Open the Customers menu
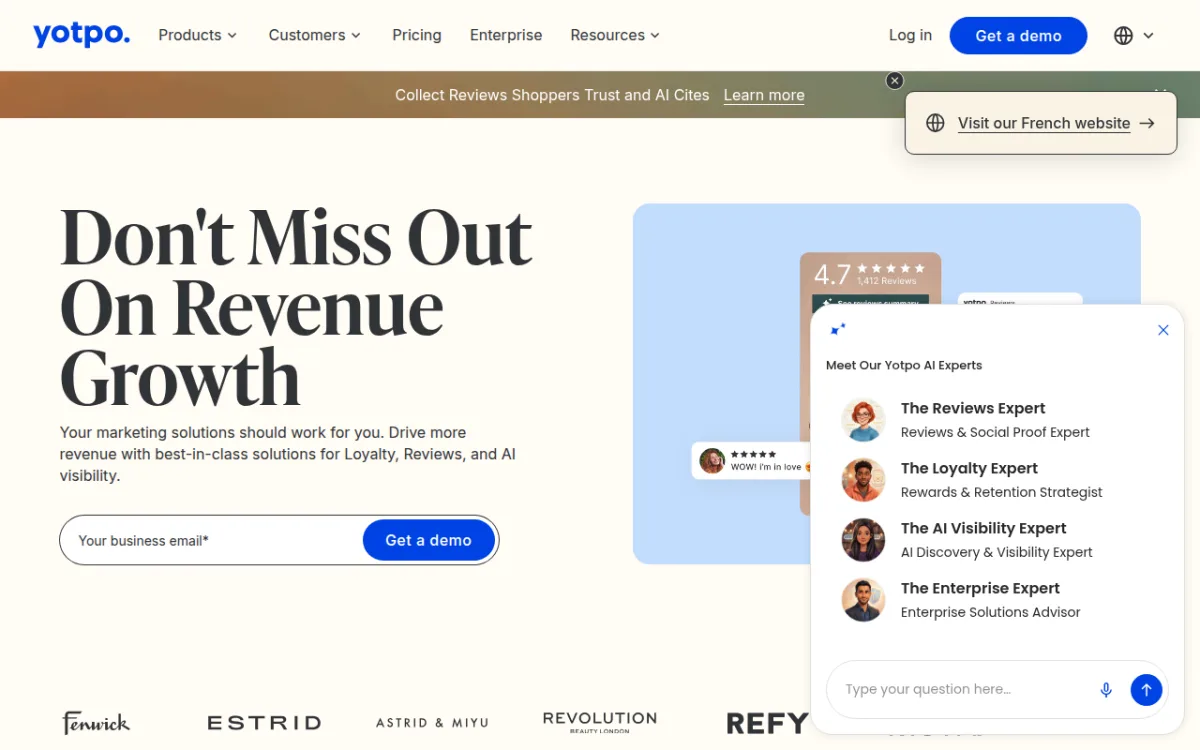Viewport: 1200px width, 750px height. (314, 35)
